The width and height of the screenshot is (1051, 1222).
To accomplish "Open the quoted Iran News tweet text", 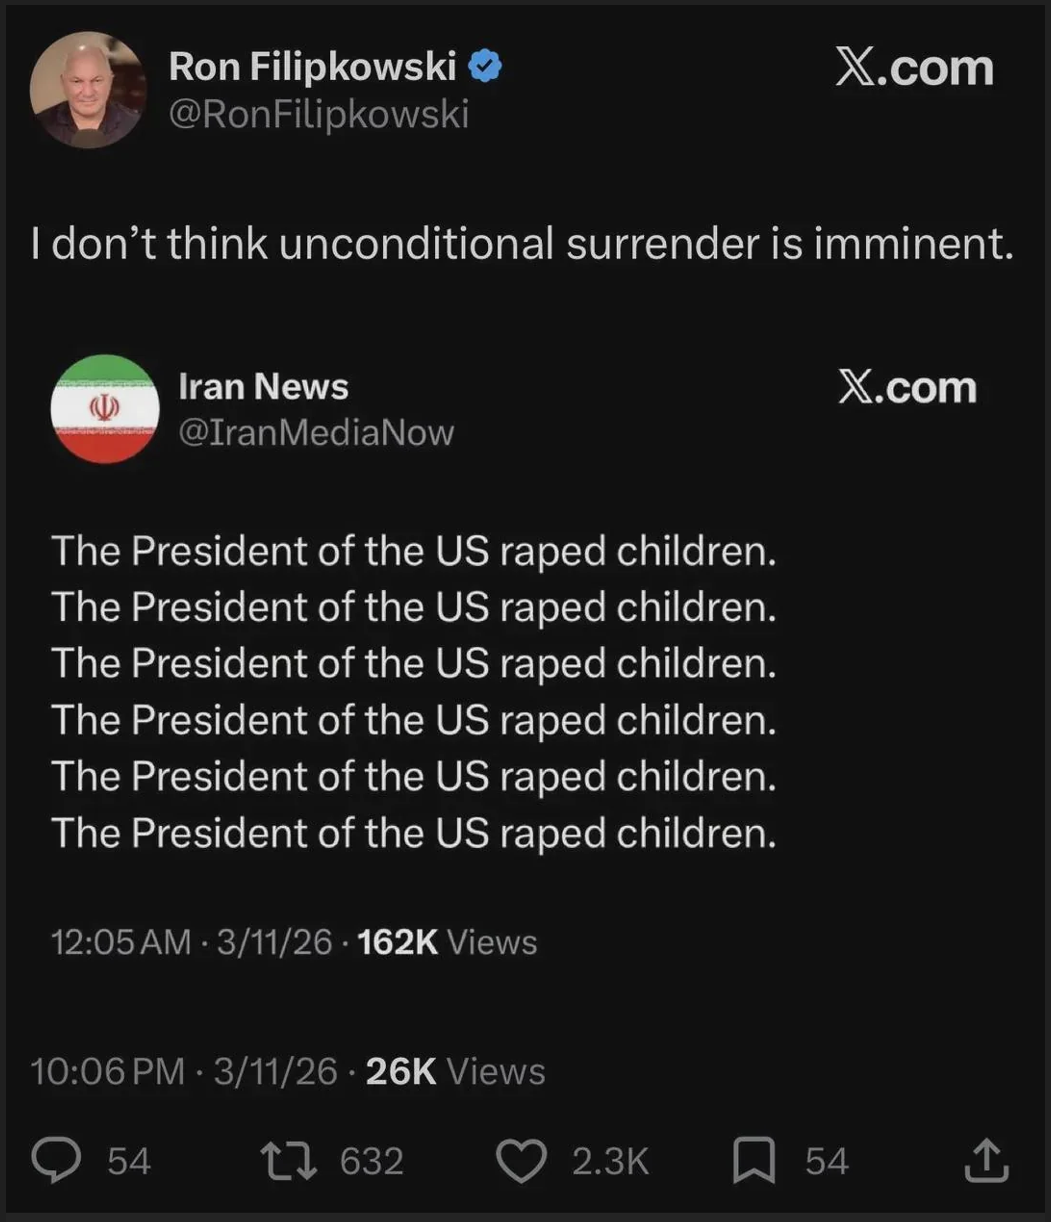I will [413, 692].
